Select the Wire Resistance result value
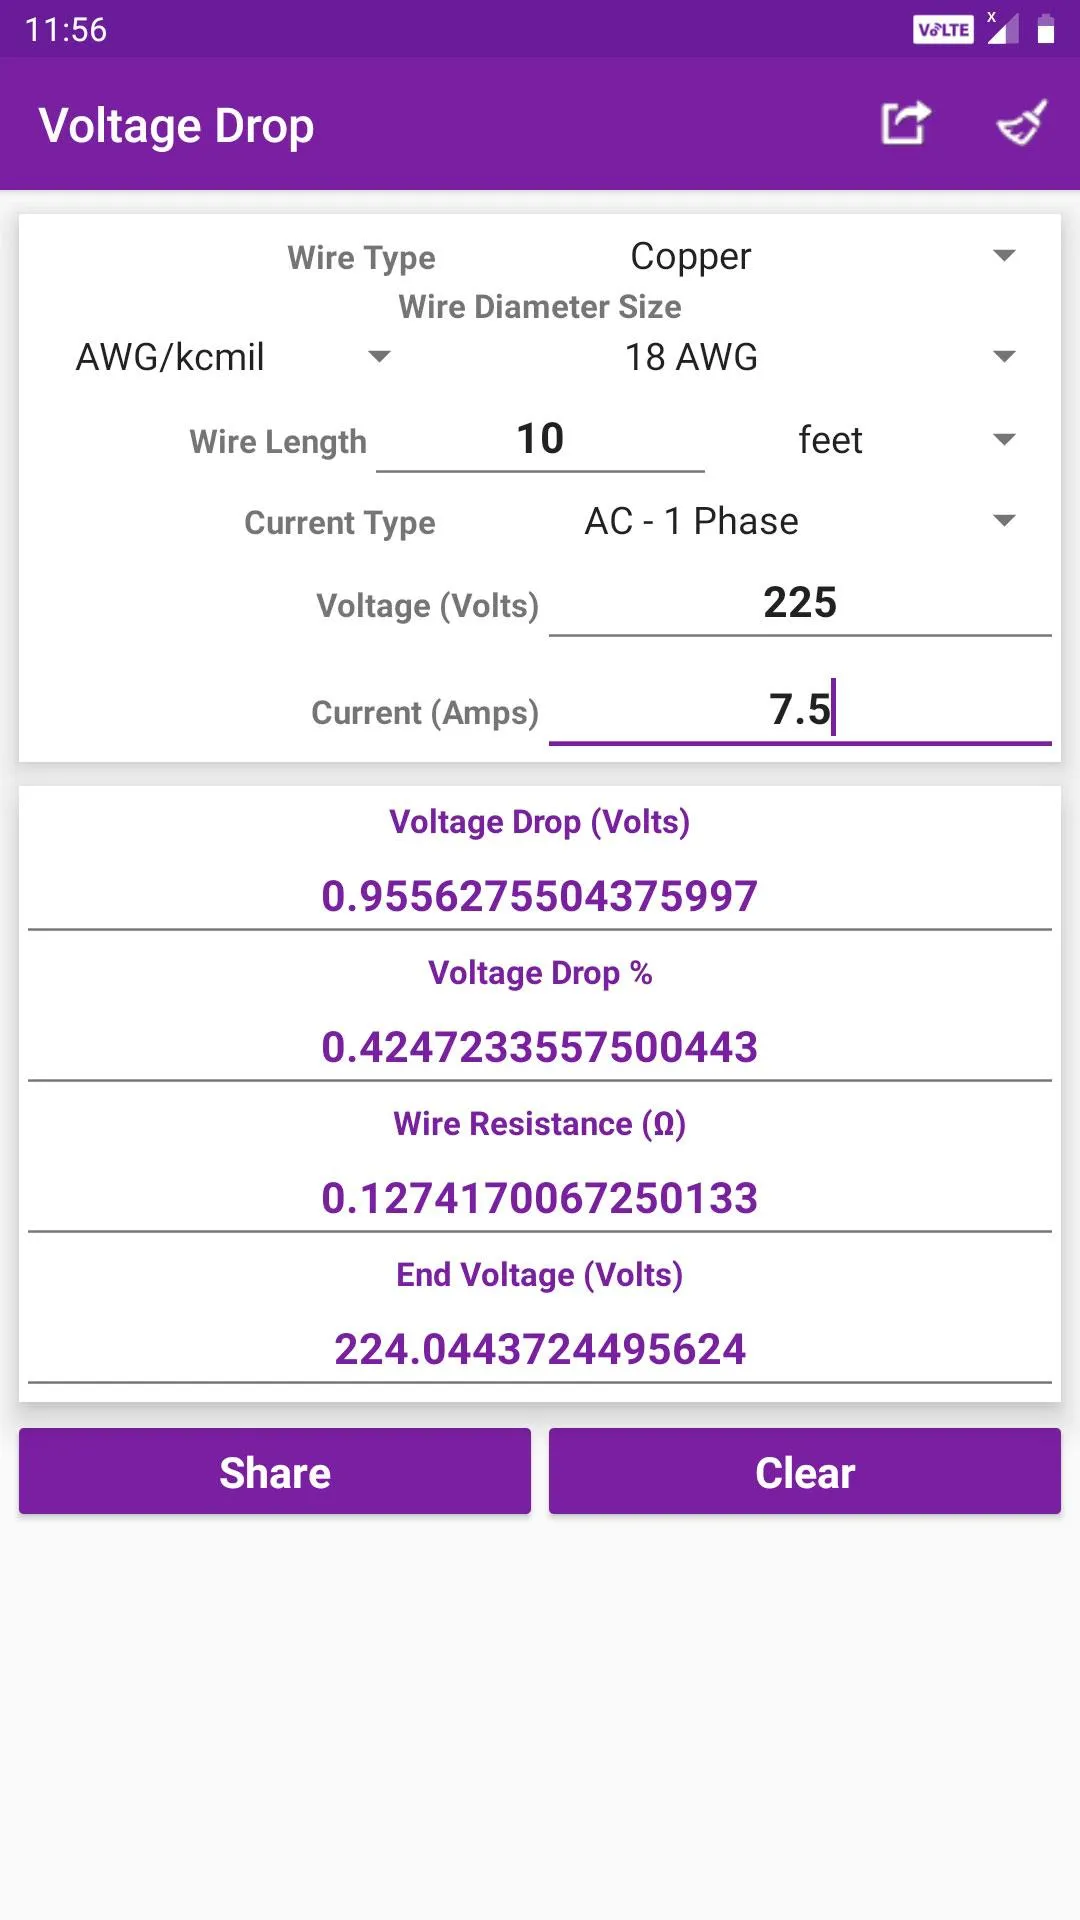1080x1920 pixels. [x=540, y=1198]
